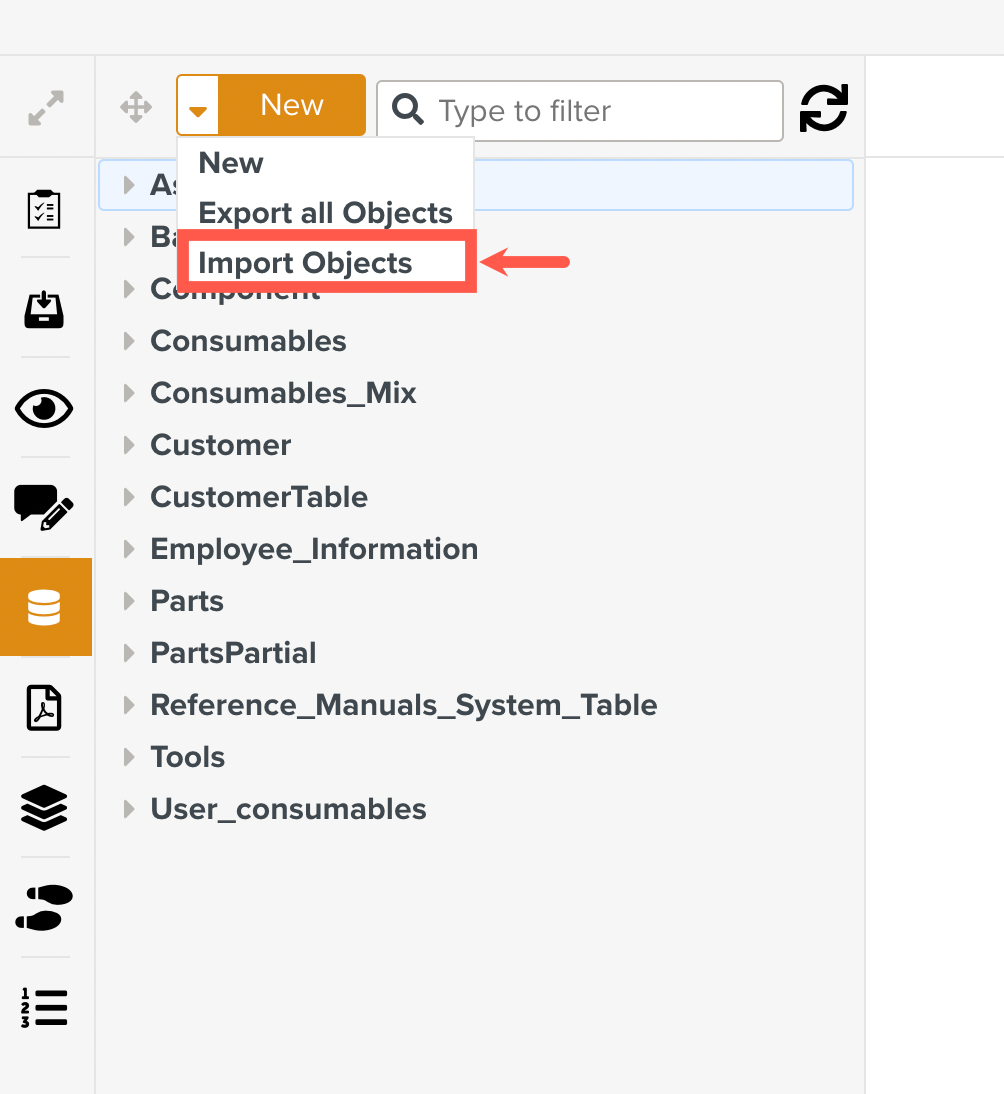Expand the Consumables tree node
Viewport: 1004px width, 1094px height.
(x=129, y=341)
